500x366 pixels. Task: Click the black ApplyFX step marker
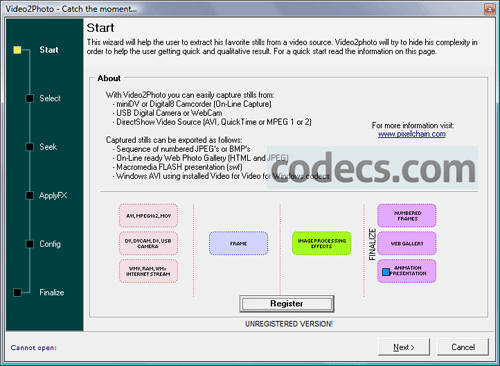point(30,195)
